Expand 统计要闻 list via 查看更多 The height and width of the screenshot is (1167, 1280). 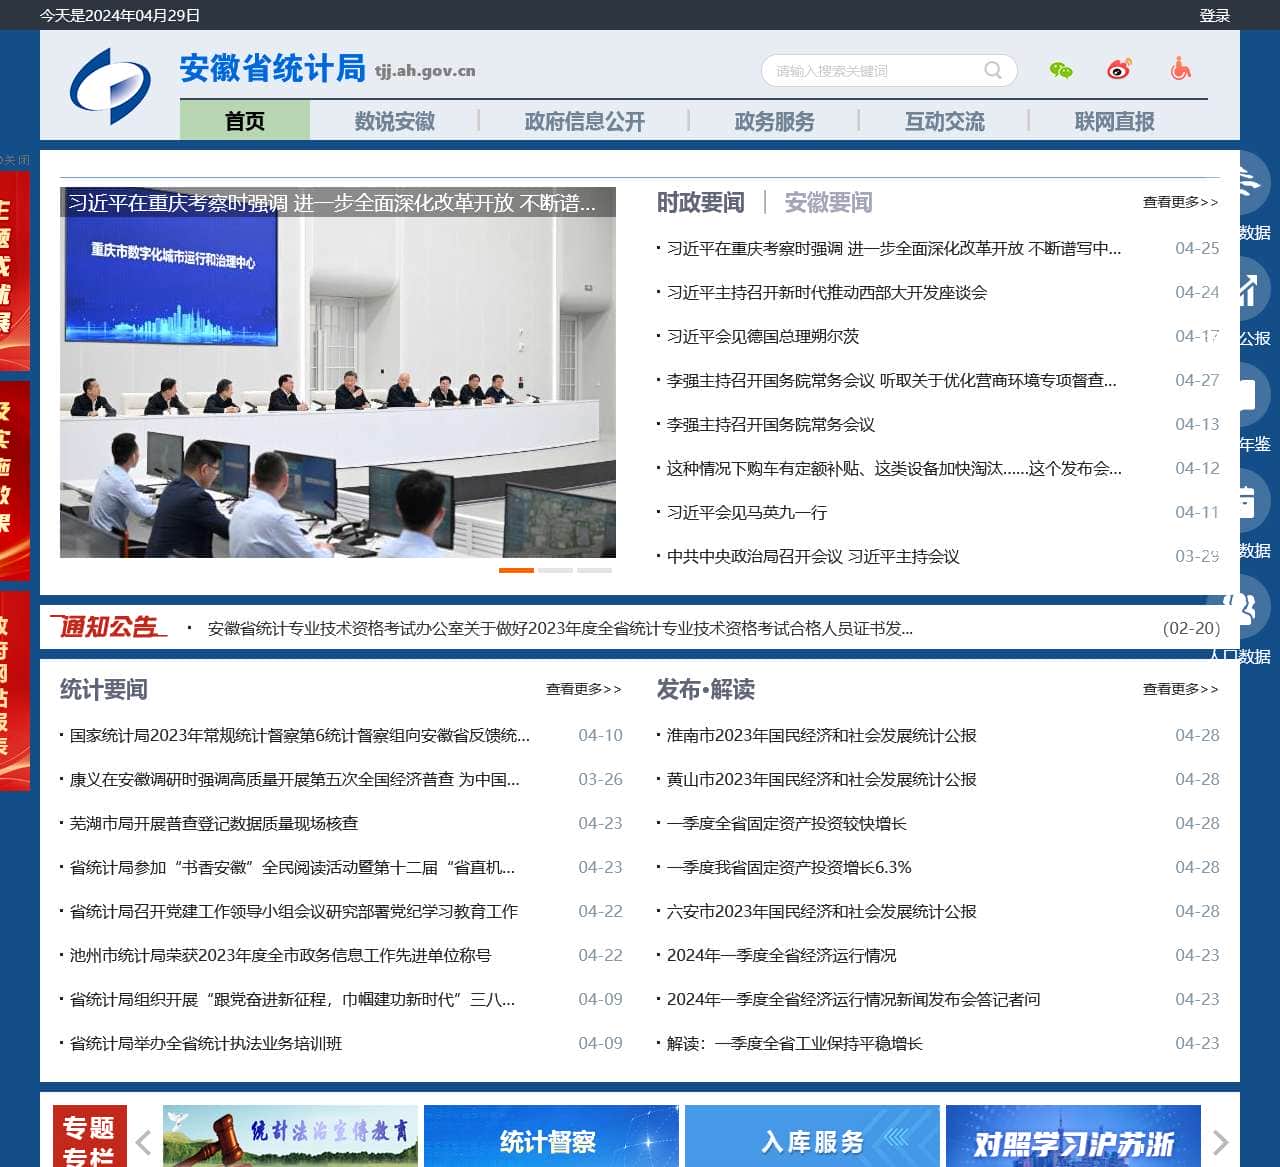tap(583, 689)
